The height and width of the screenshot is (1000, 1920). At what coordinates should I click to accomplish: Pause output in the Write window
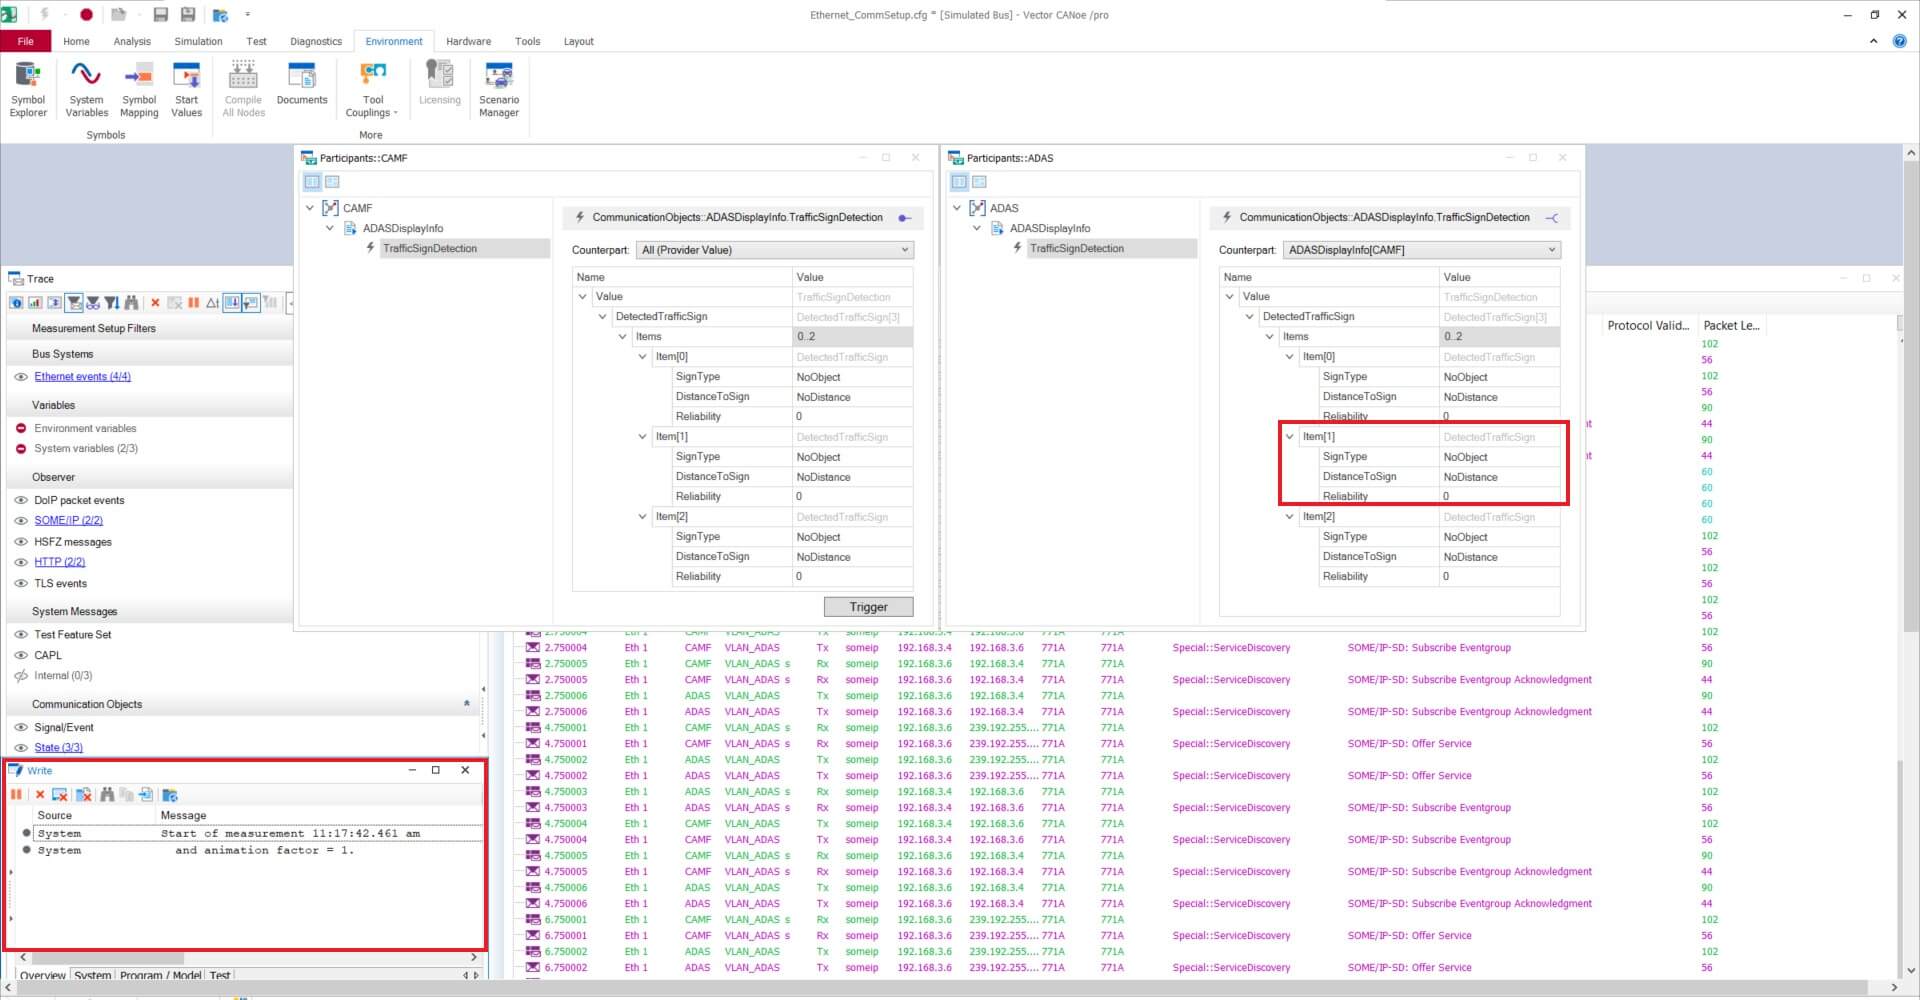coord(16,795)
